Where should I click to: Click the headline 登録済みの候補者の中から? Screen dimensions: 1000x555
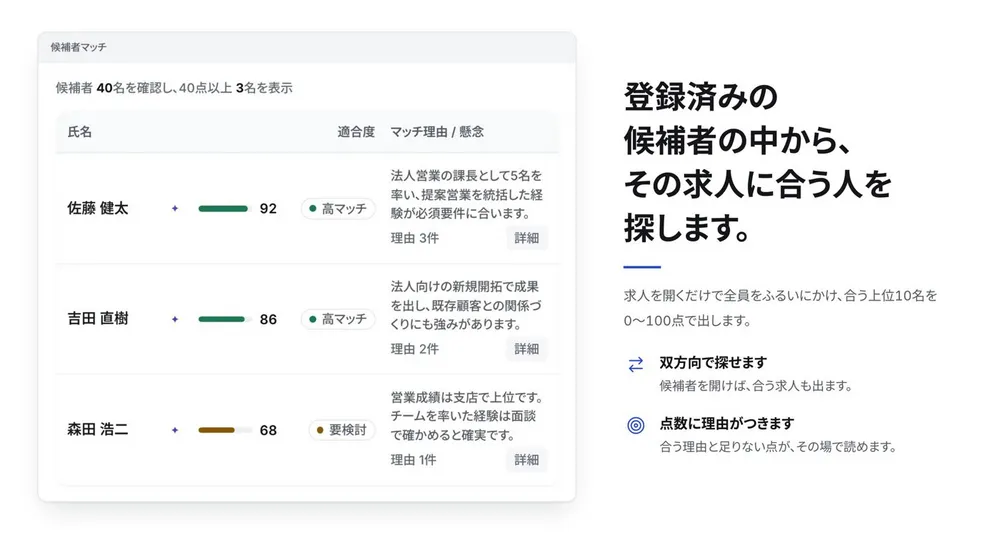(x=758, y=162)
